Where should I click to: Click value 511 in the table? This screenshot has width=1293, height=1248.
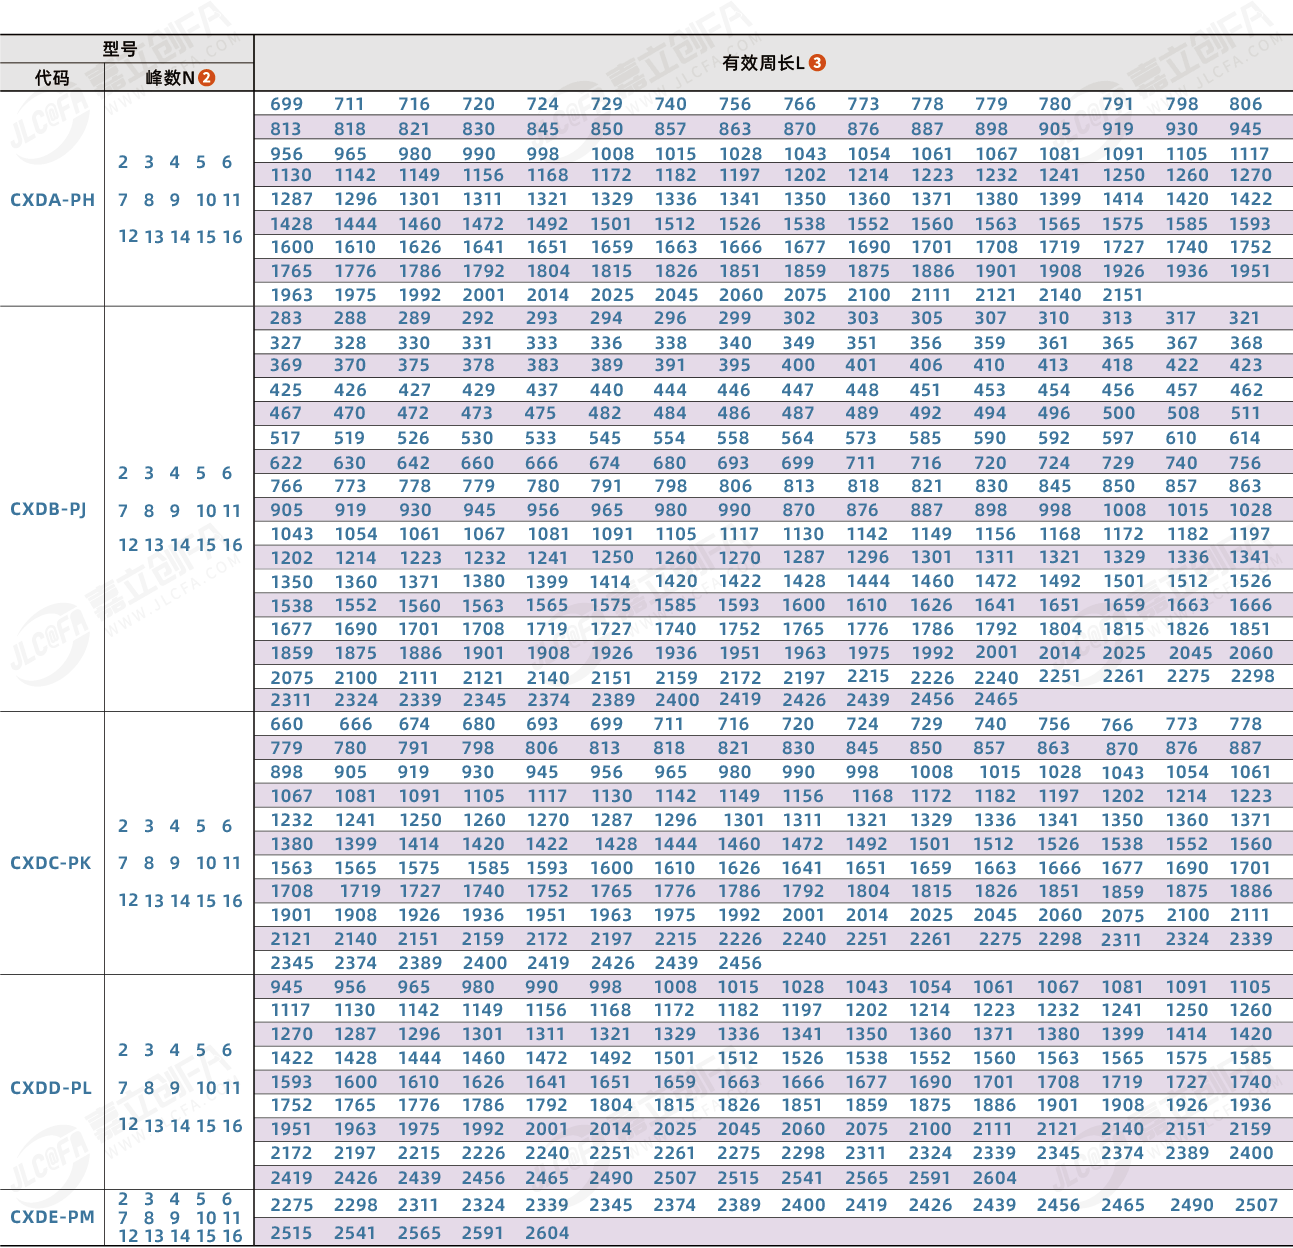(1245, 413)
